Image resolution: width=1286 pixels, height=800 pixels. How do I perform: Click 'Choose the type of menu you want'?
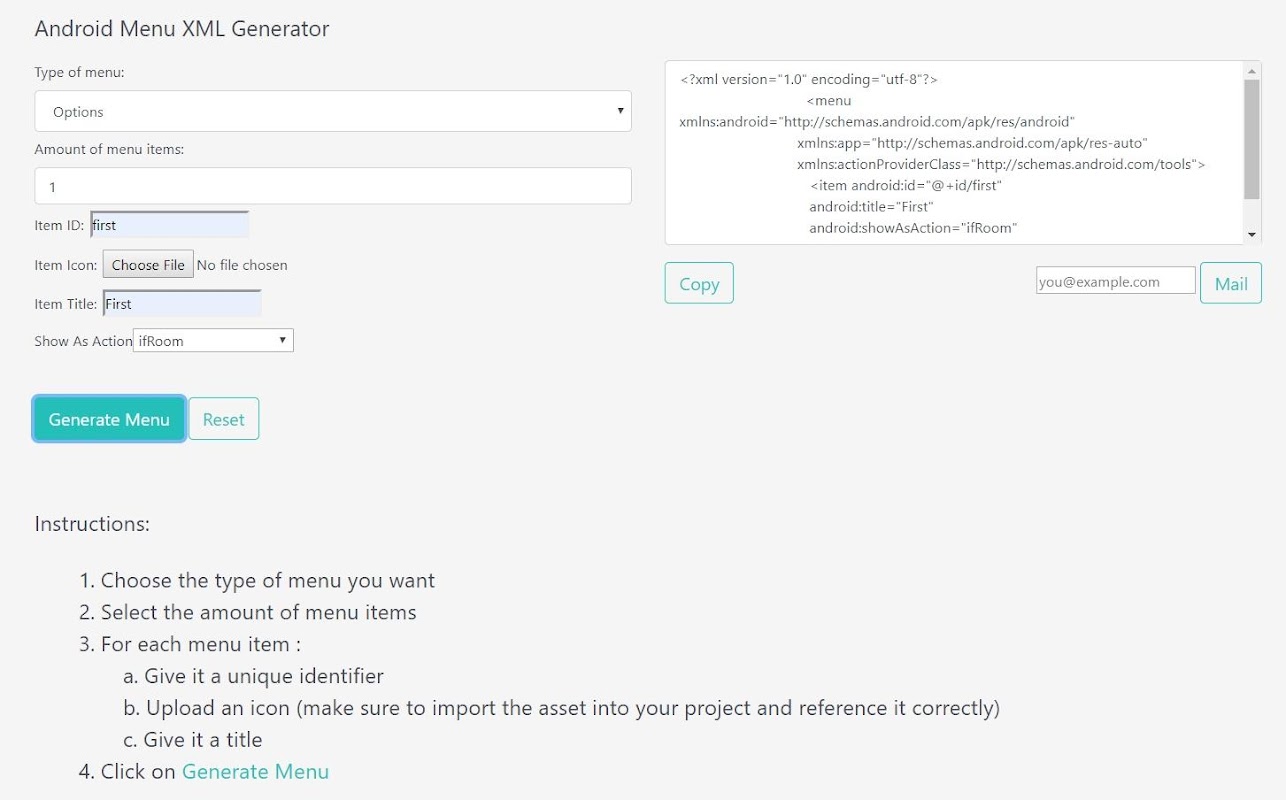(268, 580)
